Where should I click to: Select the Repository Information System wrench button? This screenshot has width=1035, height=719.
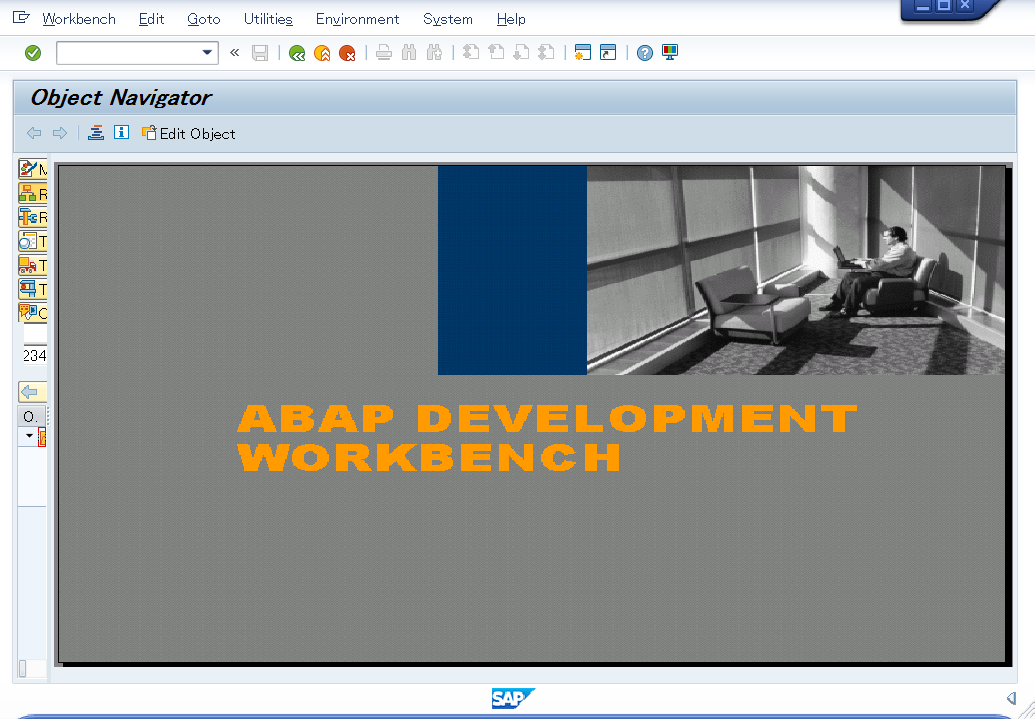click(x=32, y=217)
